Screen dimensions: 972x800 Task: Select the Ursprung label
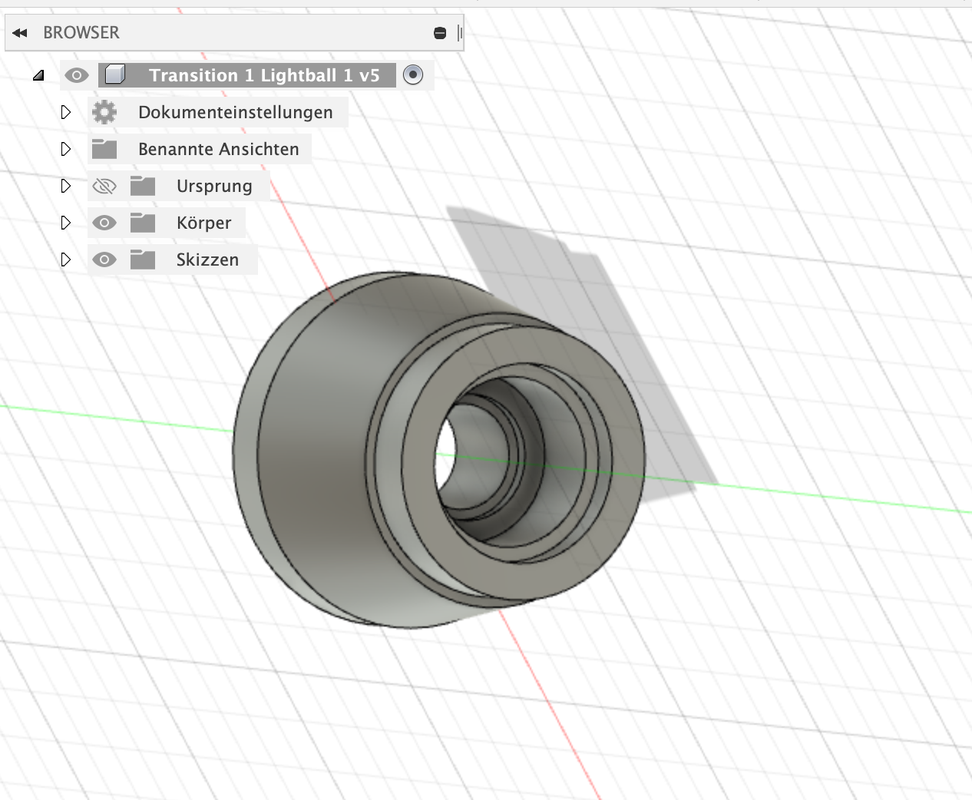click(x=214, y=187)
